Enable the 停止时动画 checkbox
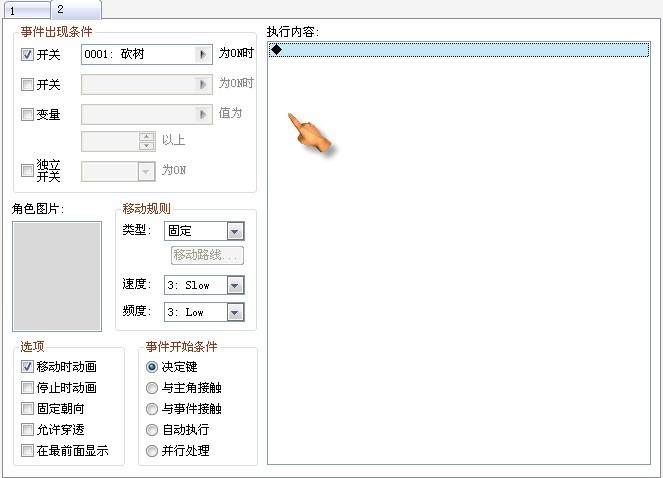The image size is (663, 478). click(x=27, y=387)
